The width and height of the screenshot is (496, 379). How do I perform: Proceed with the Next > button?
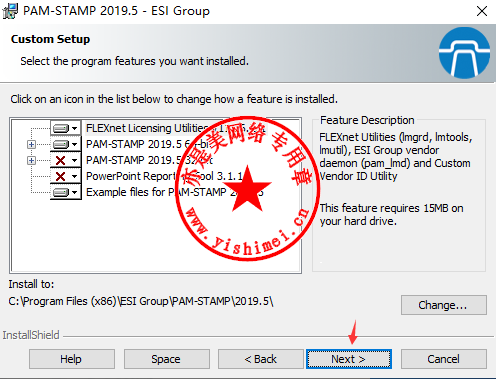(349, 359)
